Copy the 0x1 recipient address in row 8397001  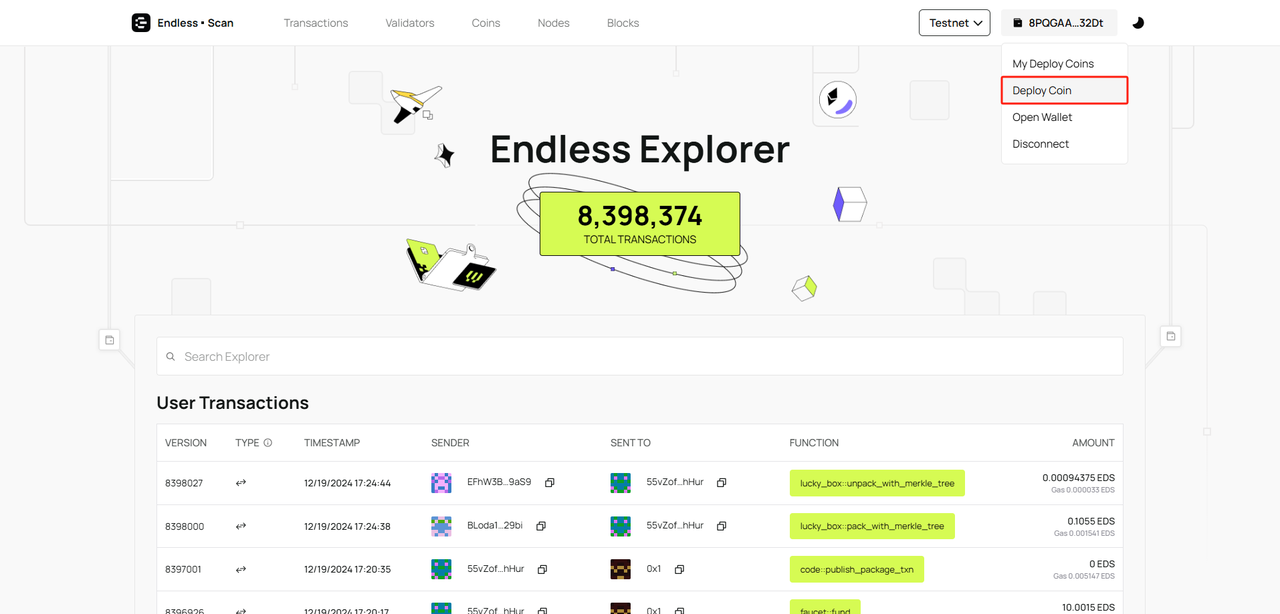679,569
